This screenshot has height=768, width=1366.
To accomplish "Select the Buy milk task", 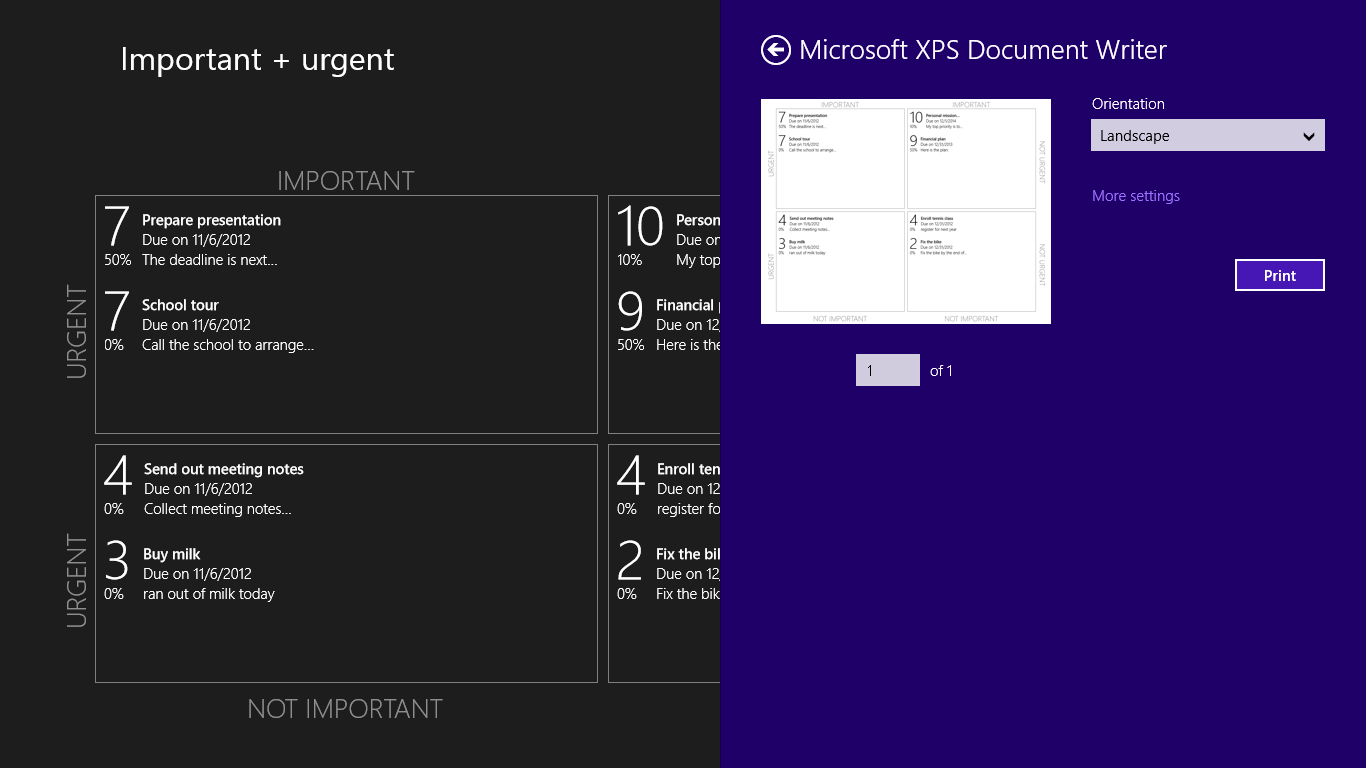I will (172, 554).
